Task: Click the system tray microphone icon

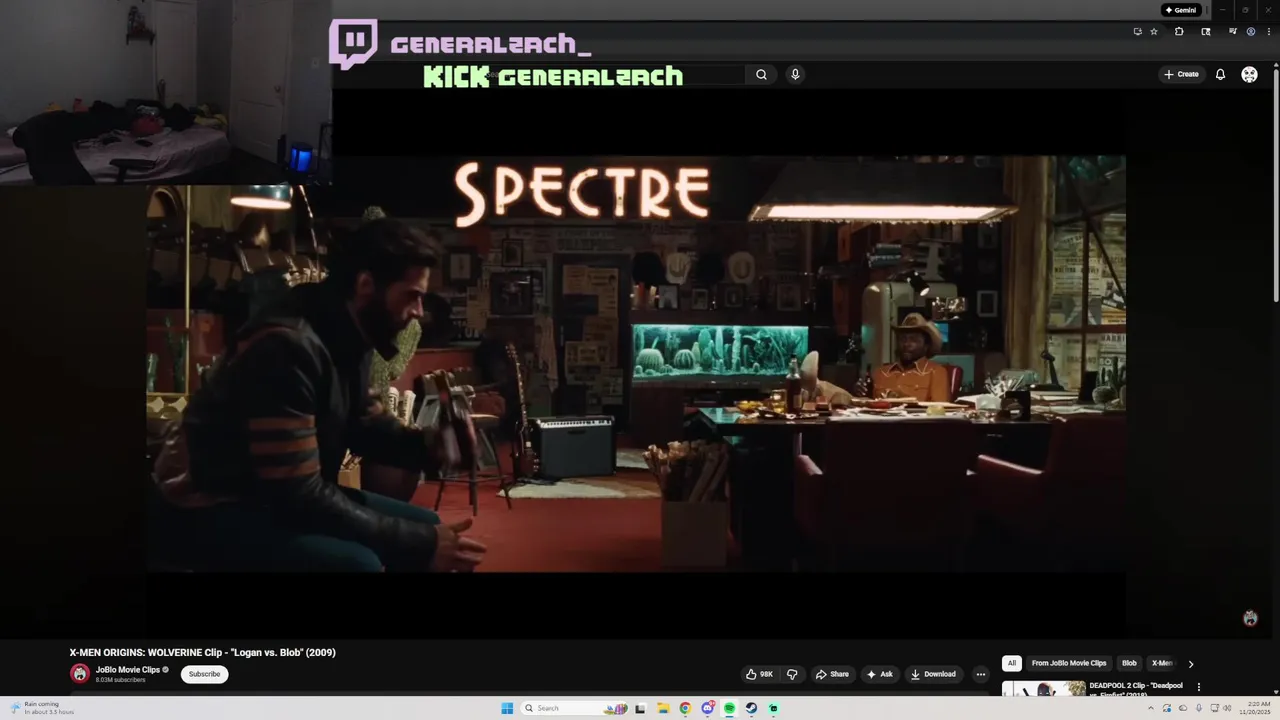Action: pyautogui.click(x=1199, y=708)
